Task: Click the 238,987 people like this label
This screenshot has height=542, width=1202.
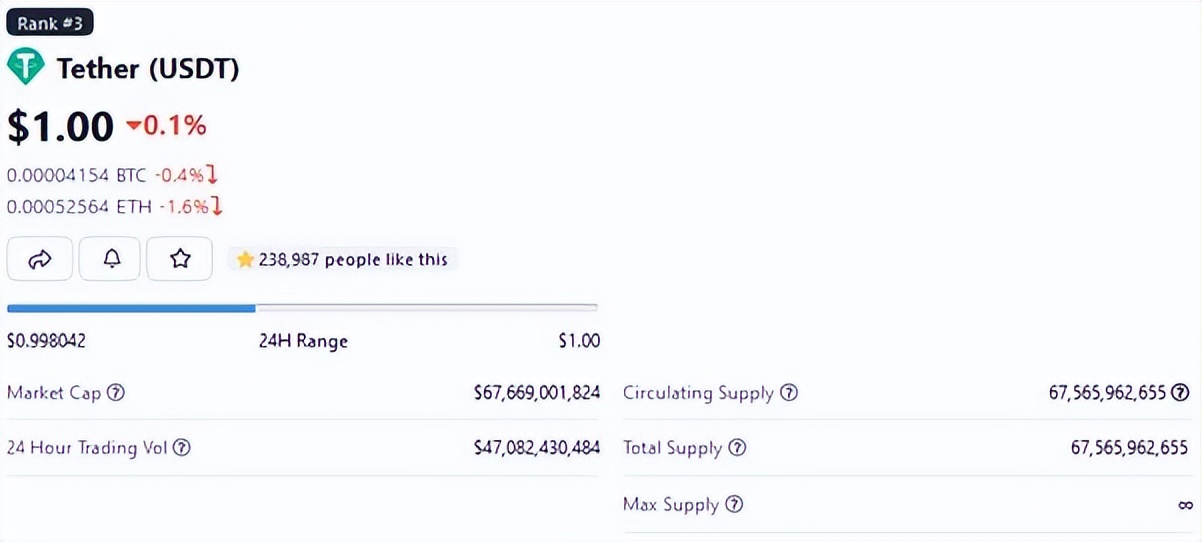Action: point(353,260)
